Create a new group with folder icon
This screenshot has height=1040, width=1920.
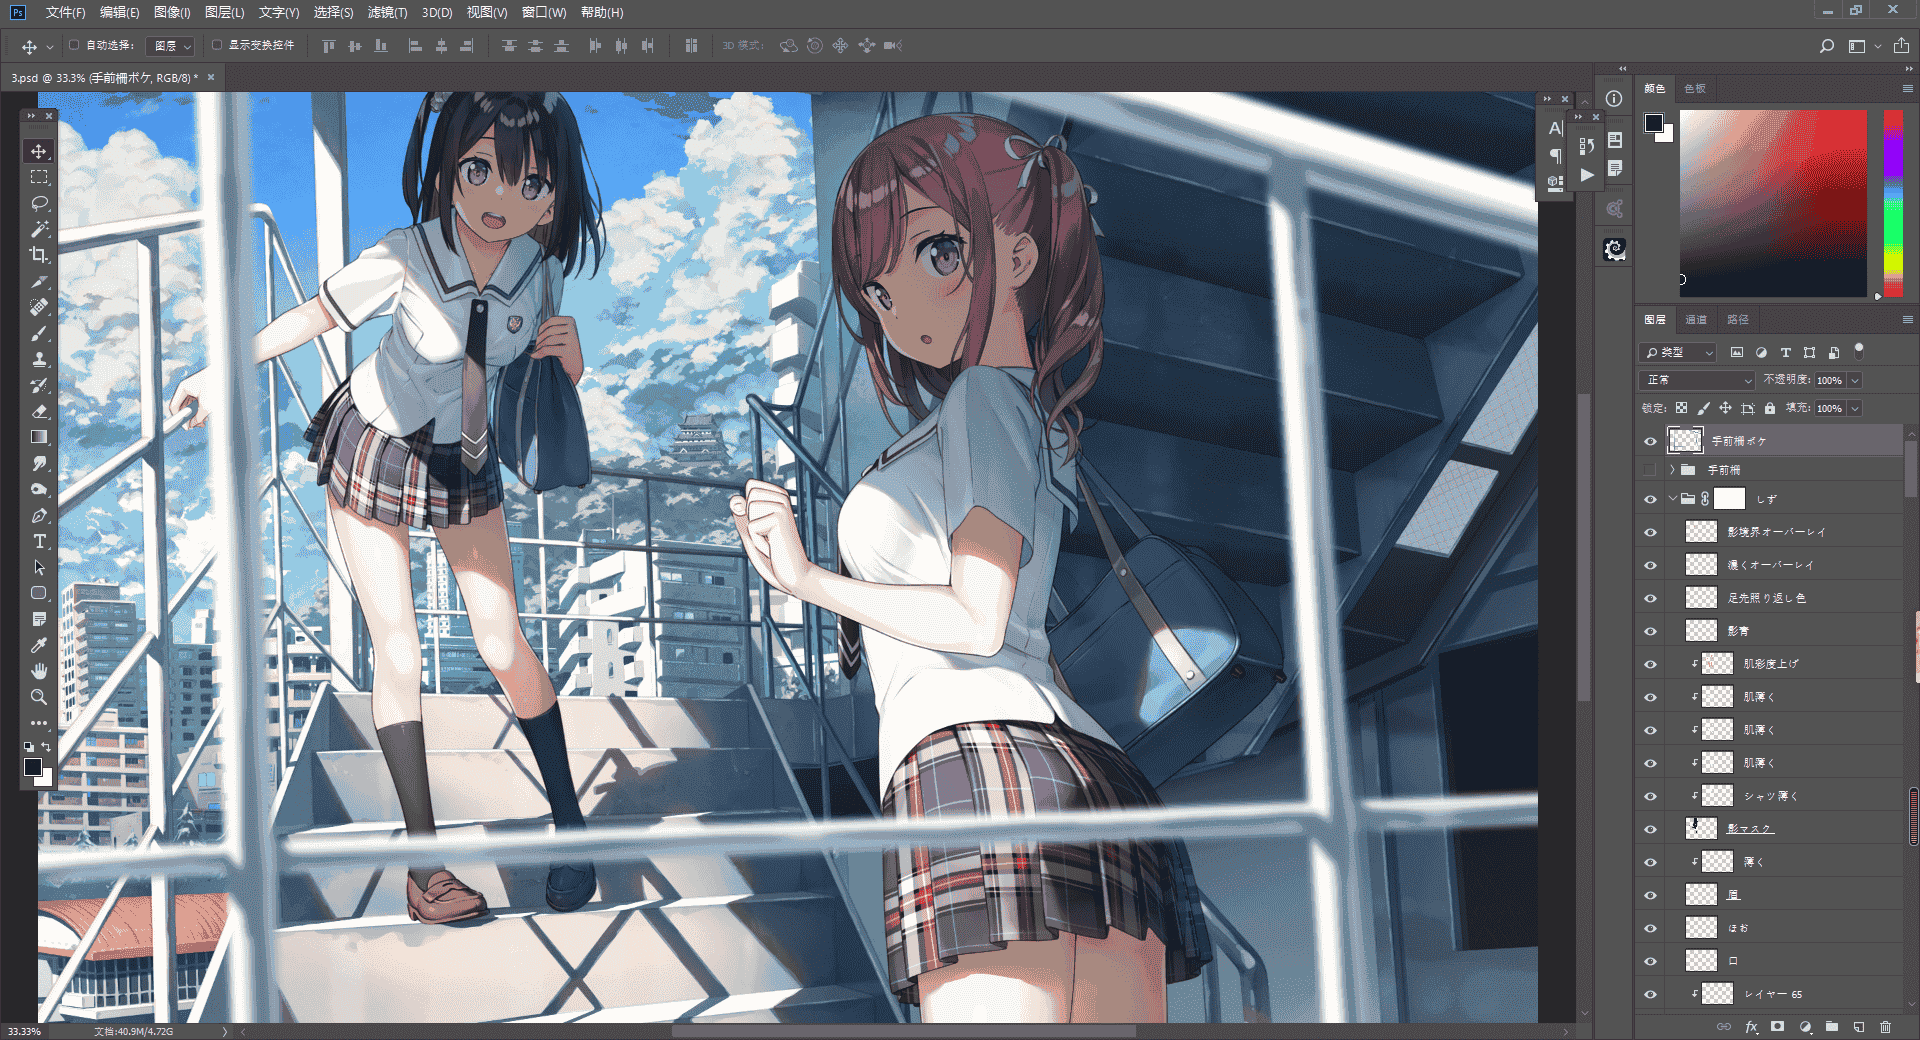[x=1832, y=1027]
